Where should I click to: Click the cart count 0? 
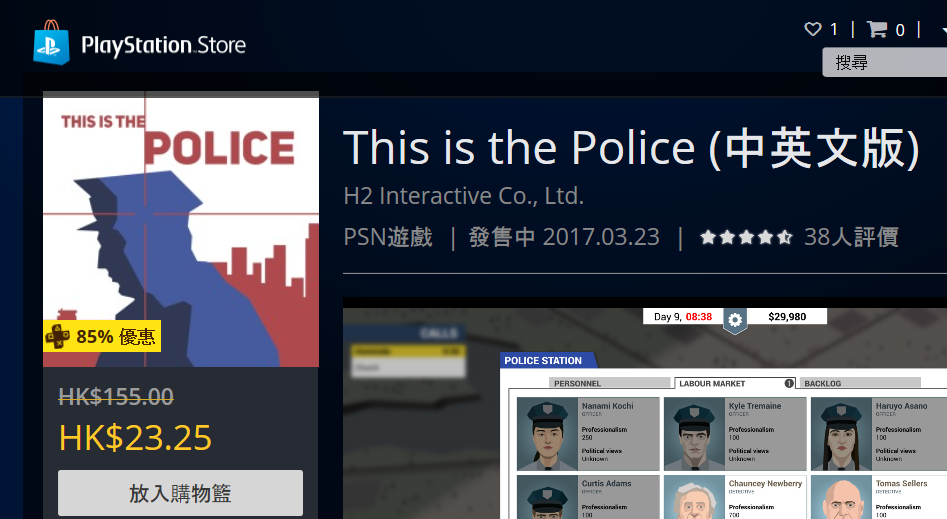point(900,30)
